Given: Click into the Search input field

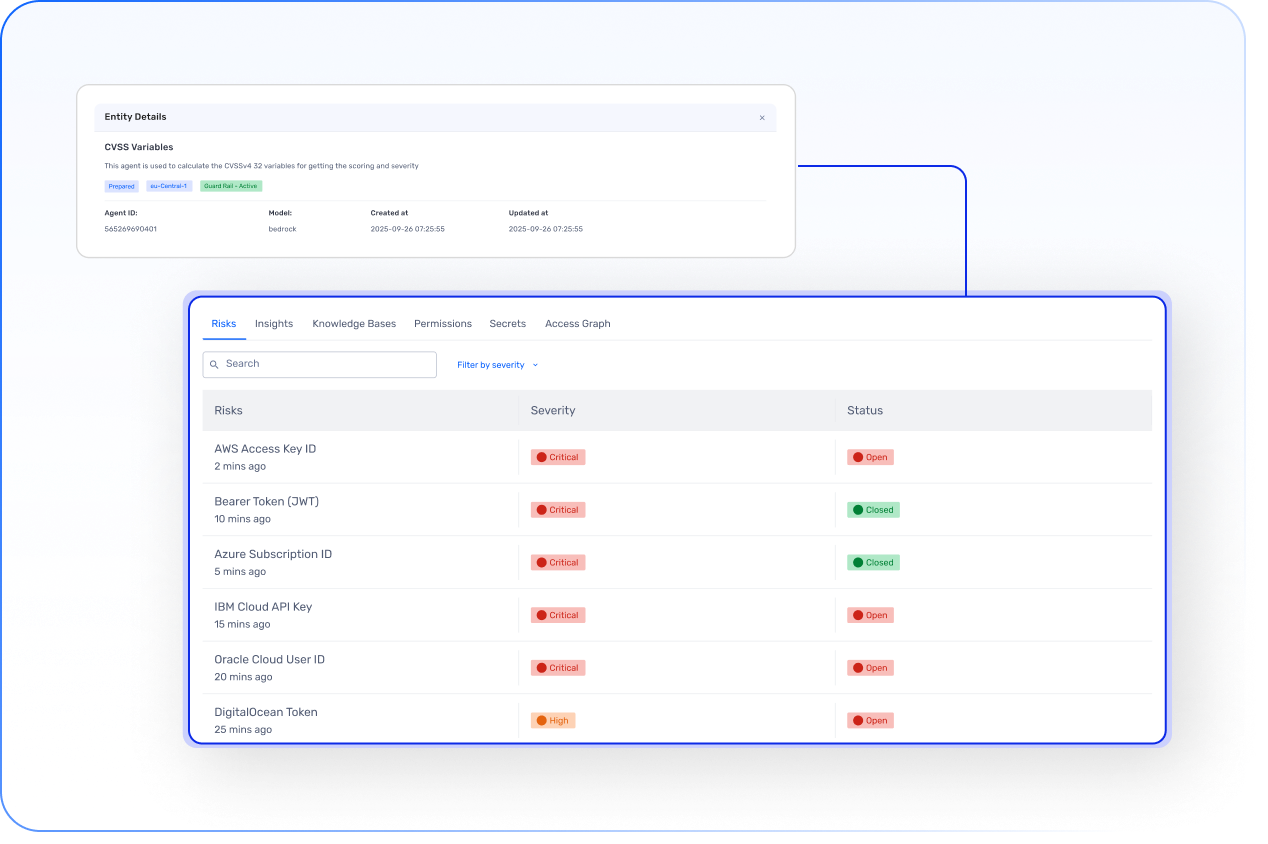Looking at the screenshot, I should tap(320, 365).
